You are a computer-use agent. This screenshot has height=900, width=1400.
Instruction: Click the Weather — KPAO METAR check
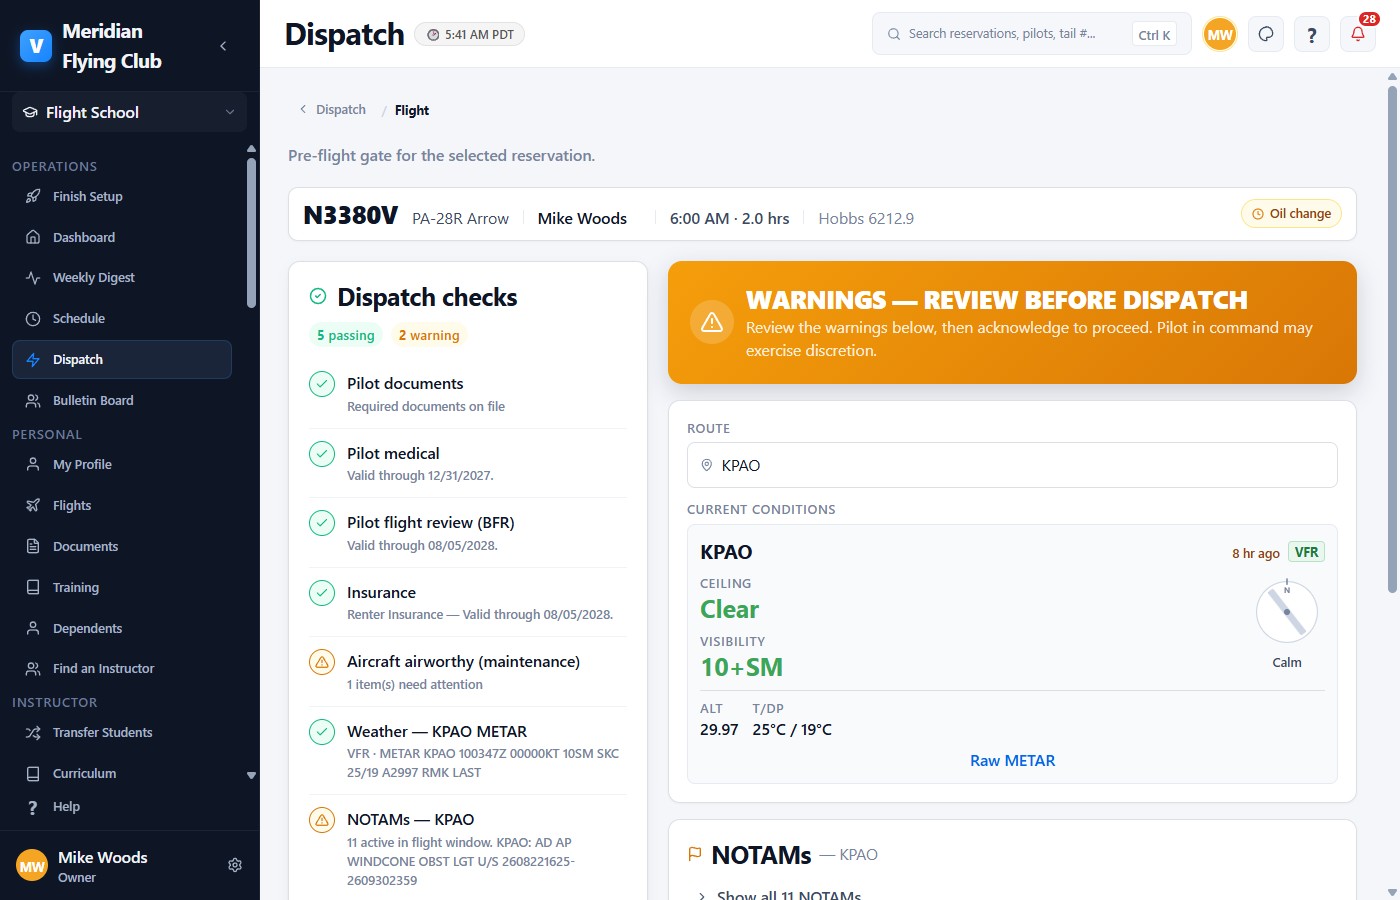(468, 751)
